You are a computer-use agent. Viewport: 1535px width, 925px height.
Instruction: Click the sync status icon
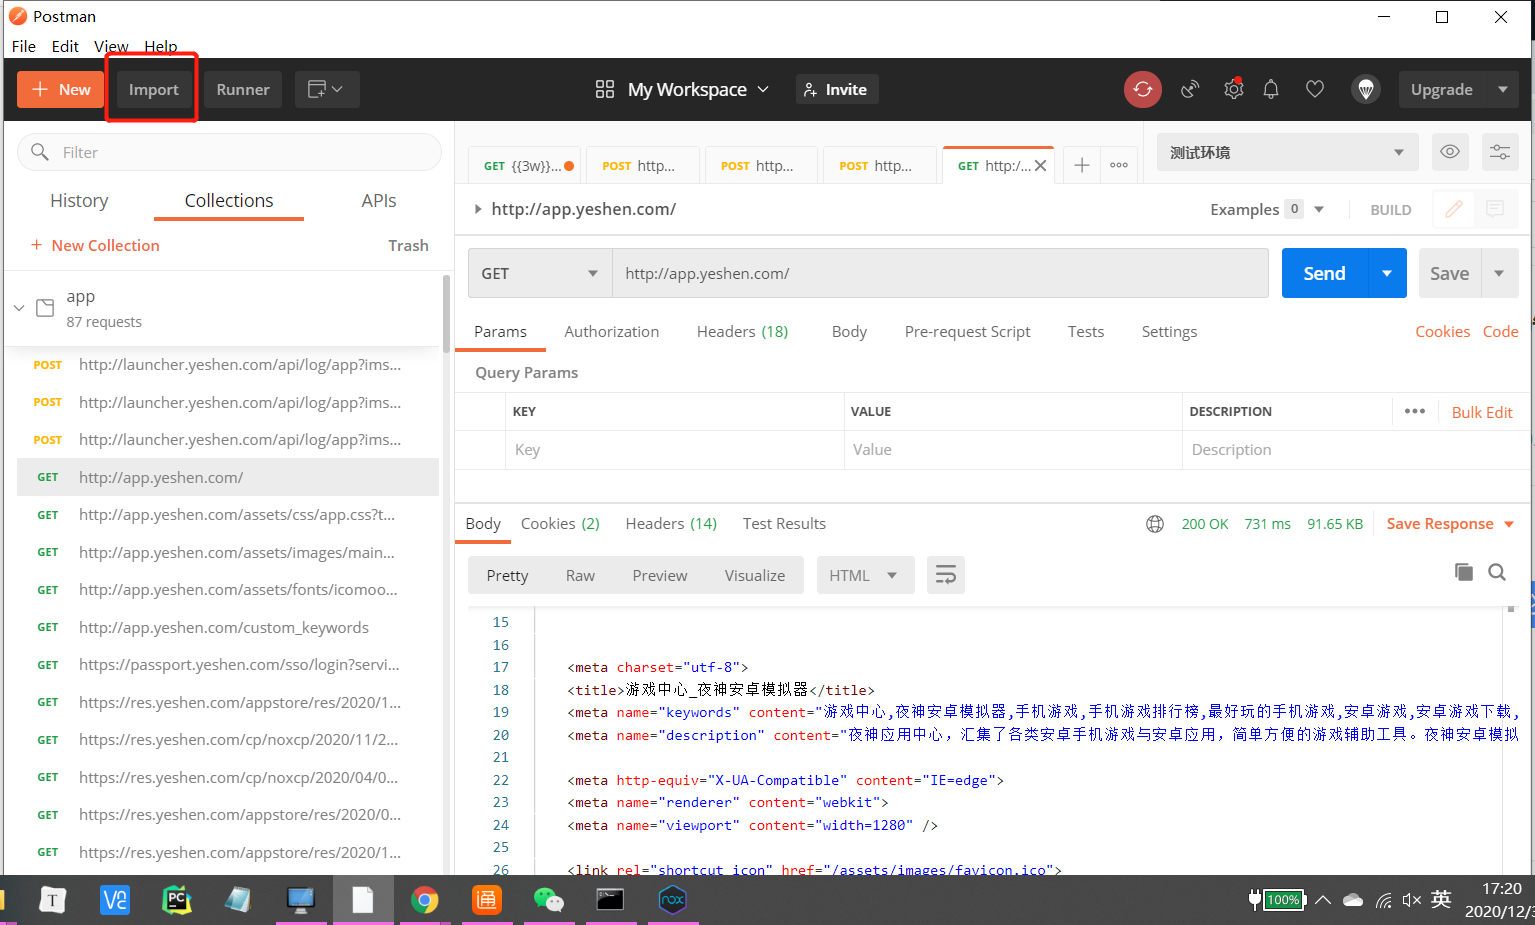pos(1142,89)
